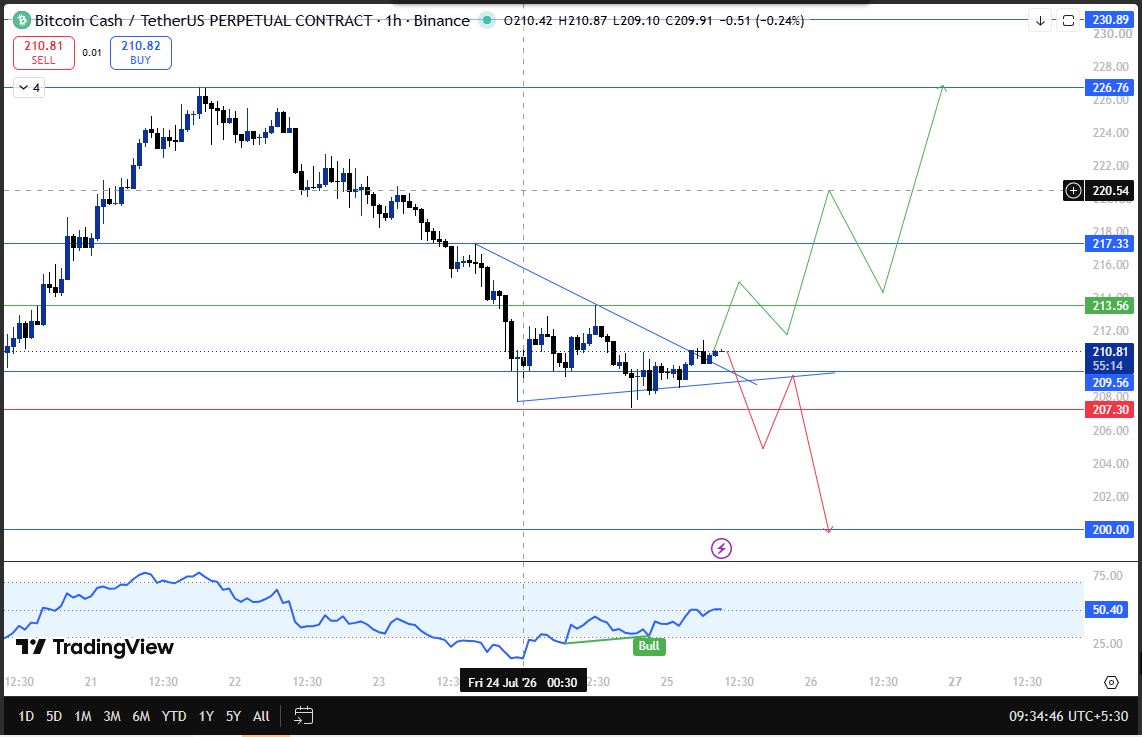Open the date range calendar icon
Screen dimensions: 1142x737
pos(304,716)
